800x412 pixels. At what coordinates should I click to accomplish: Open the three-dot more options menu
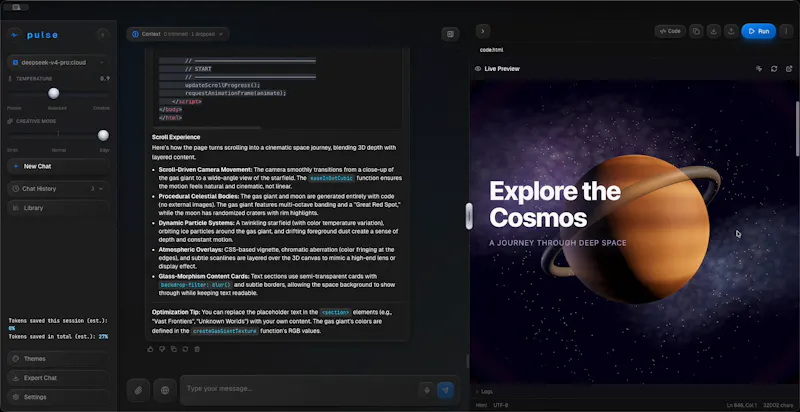coord(786,31)
